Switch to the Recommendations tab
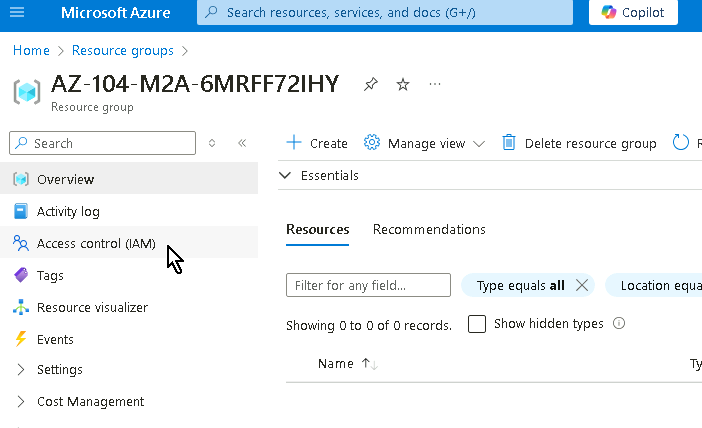Image resolution: width=702 pixels, height=428 pixels. (x=429, y=229)
